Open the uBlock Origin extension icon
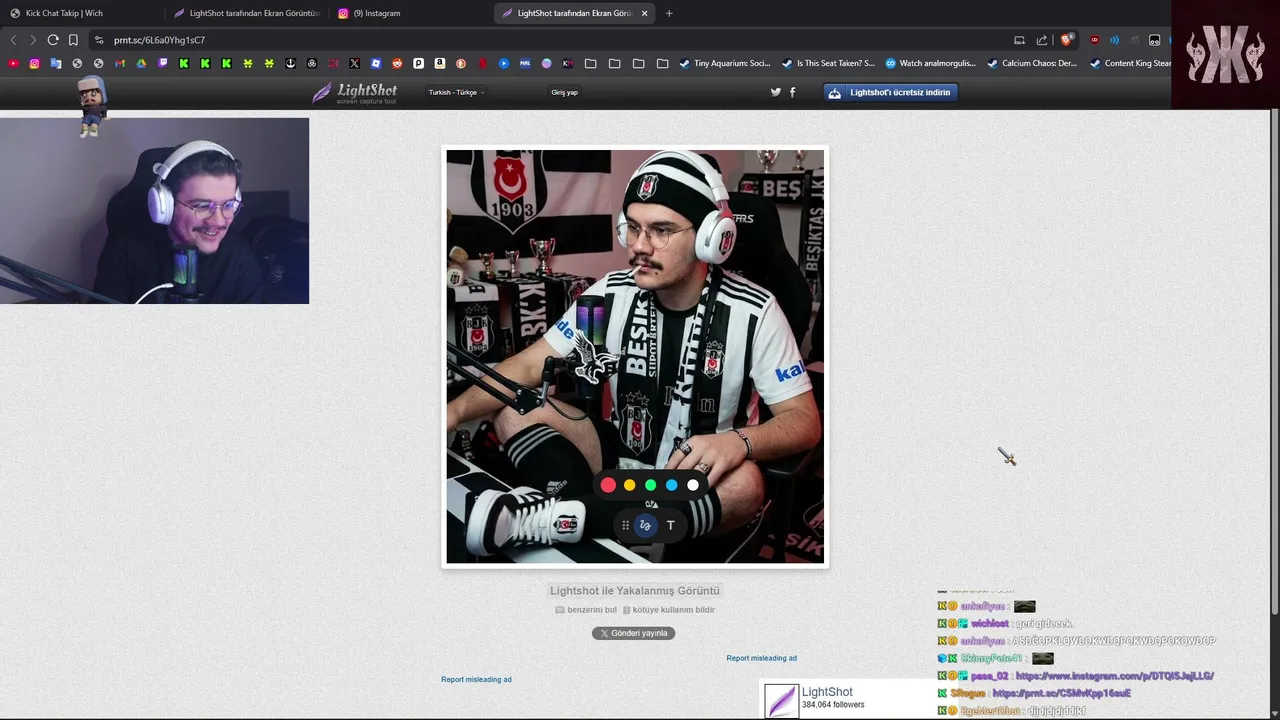Image resolution: width=1280 pixels, height=720 pixels. point(1094,40)
